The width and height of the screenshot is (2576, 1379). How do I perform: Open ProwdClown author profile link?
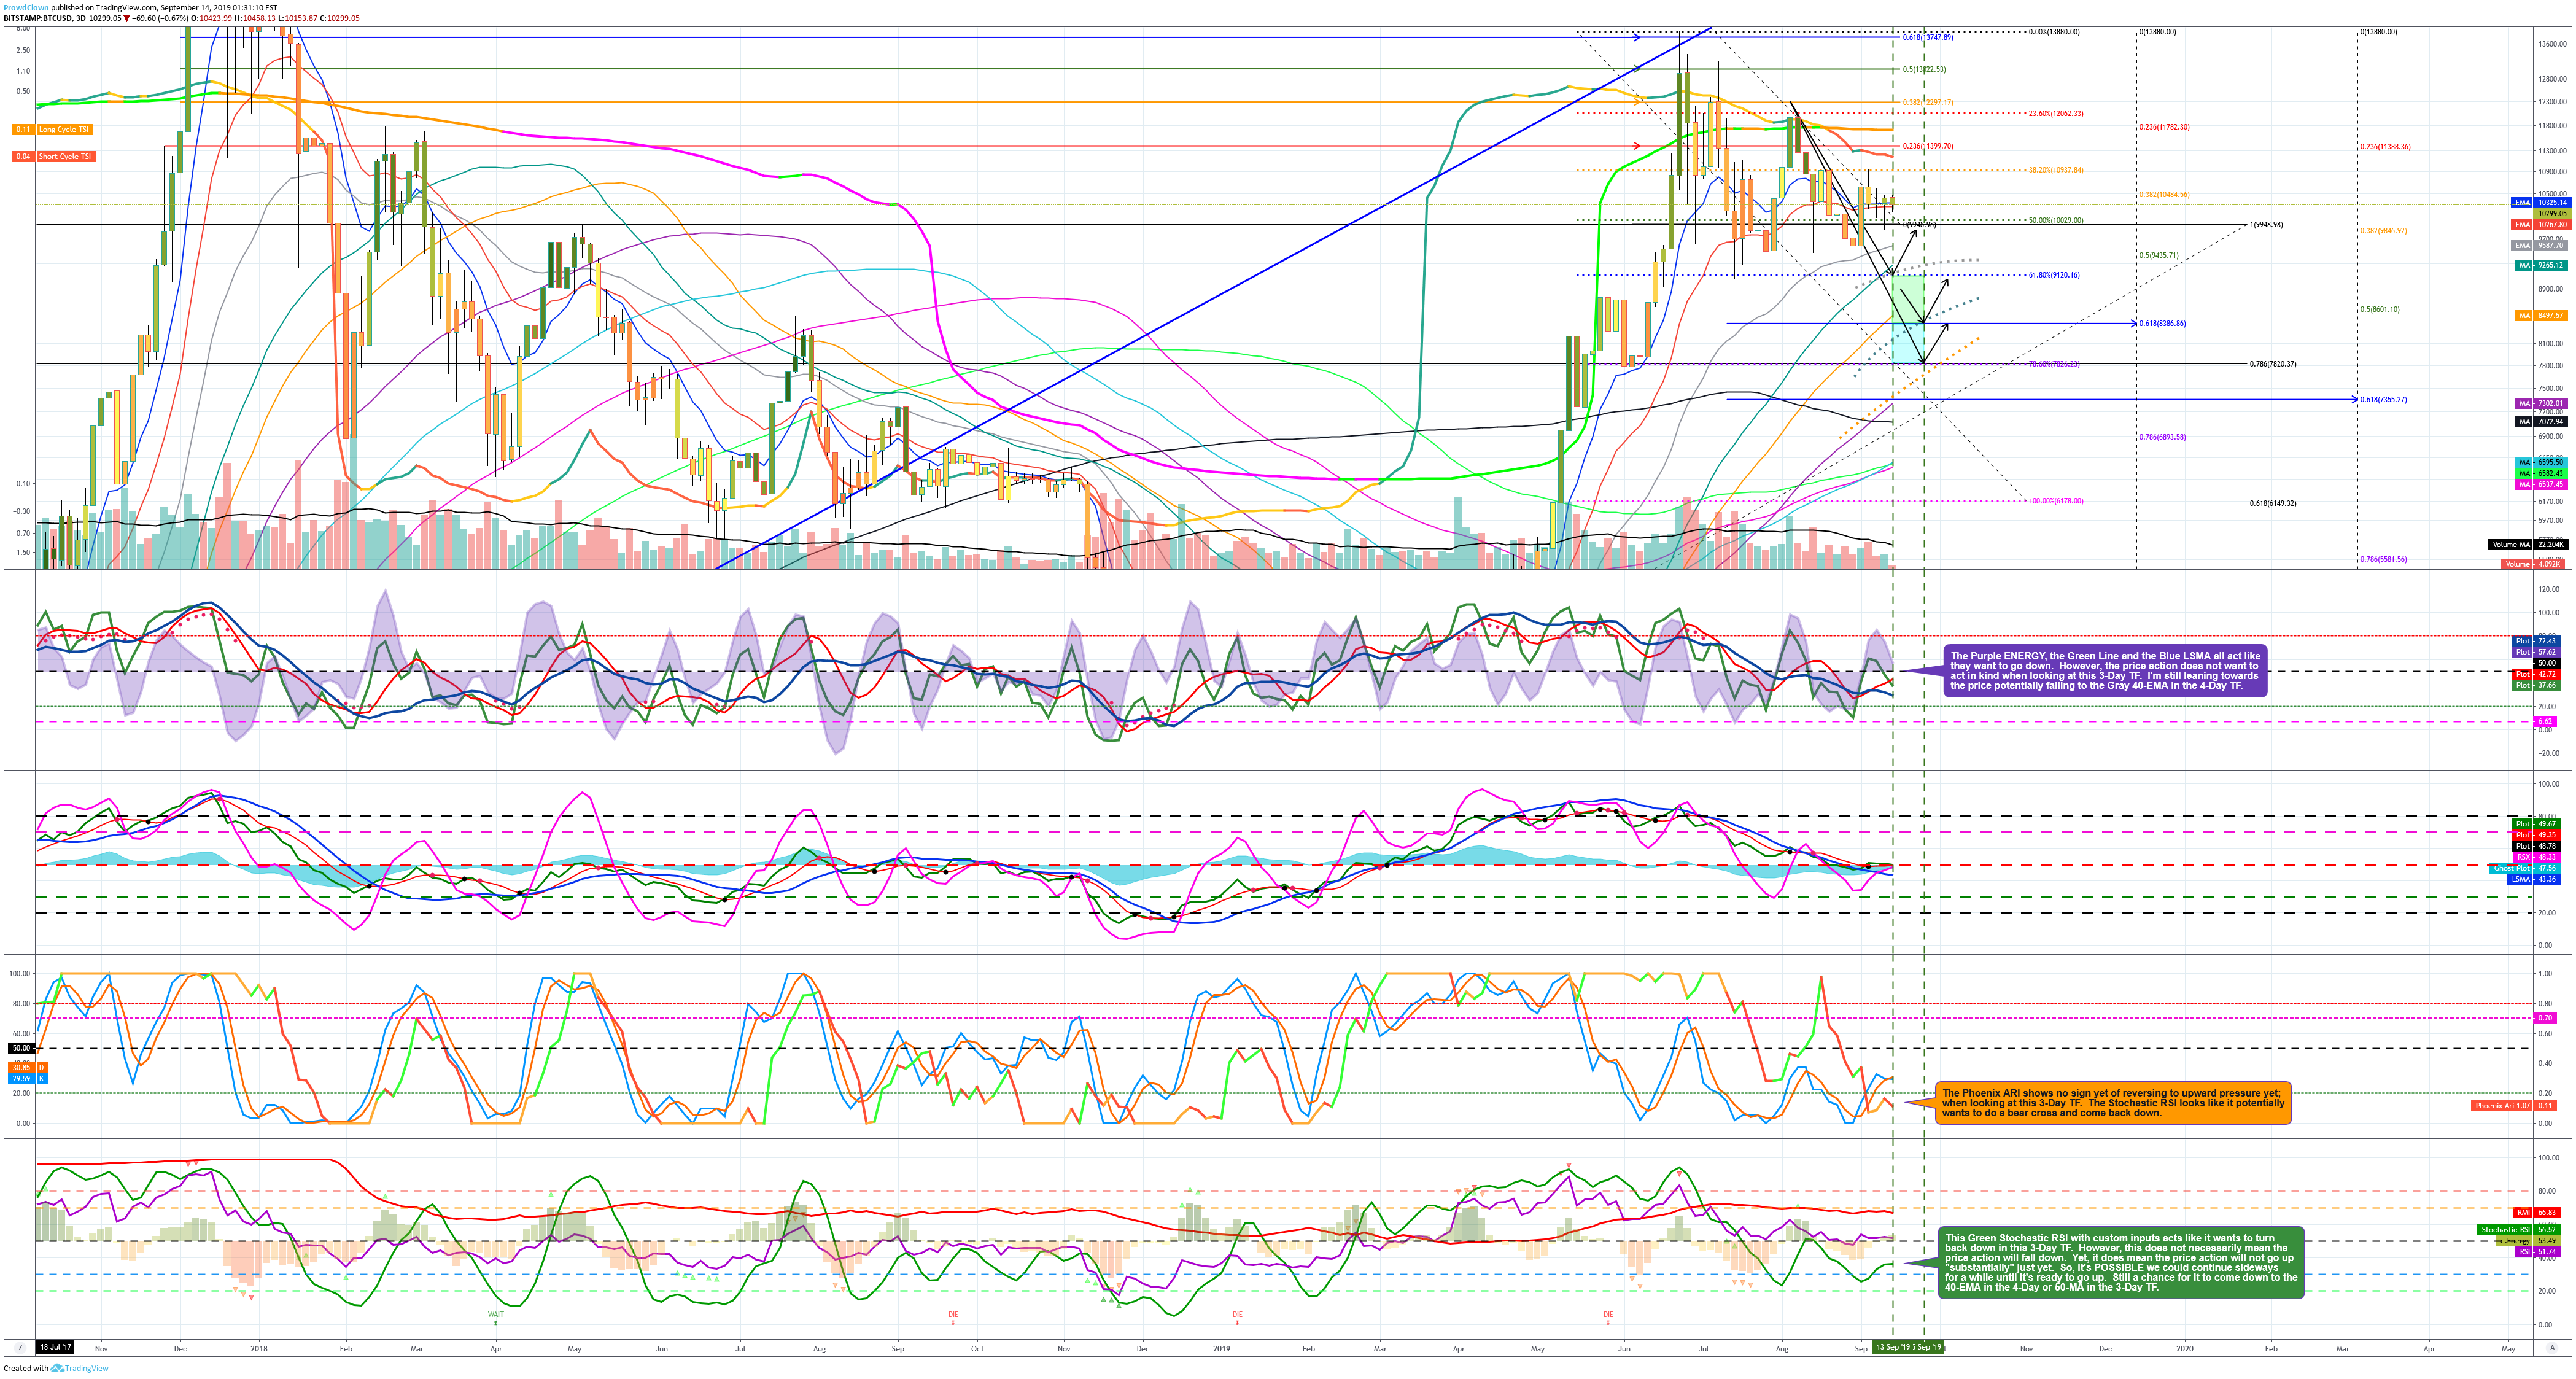tap(26, 7)
